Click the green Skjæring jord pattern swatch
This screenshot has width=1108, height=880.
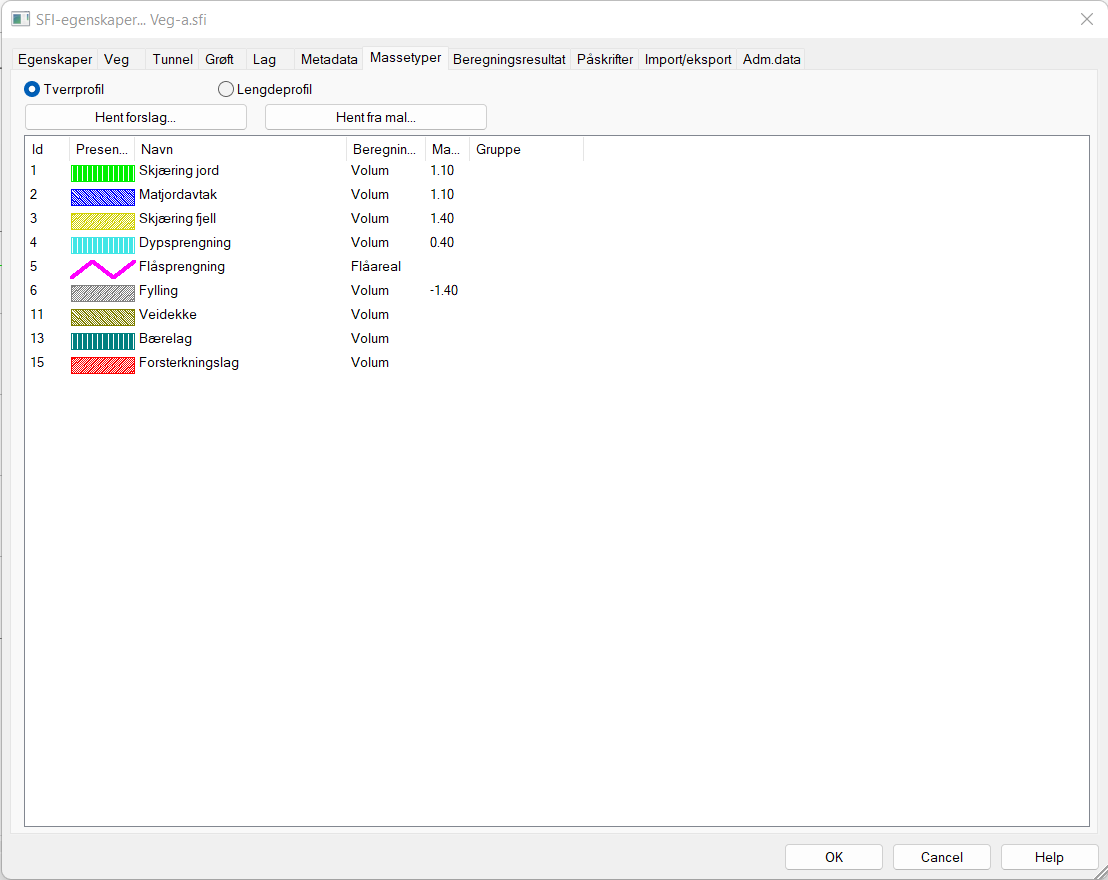(102, 172)
